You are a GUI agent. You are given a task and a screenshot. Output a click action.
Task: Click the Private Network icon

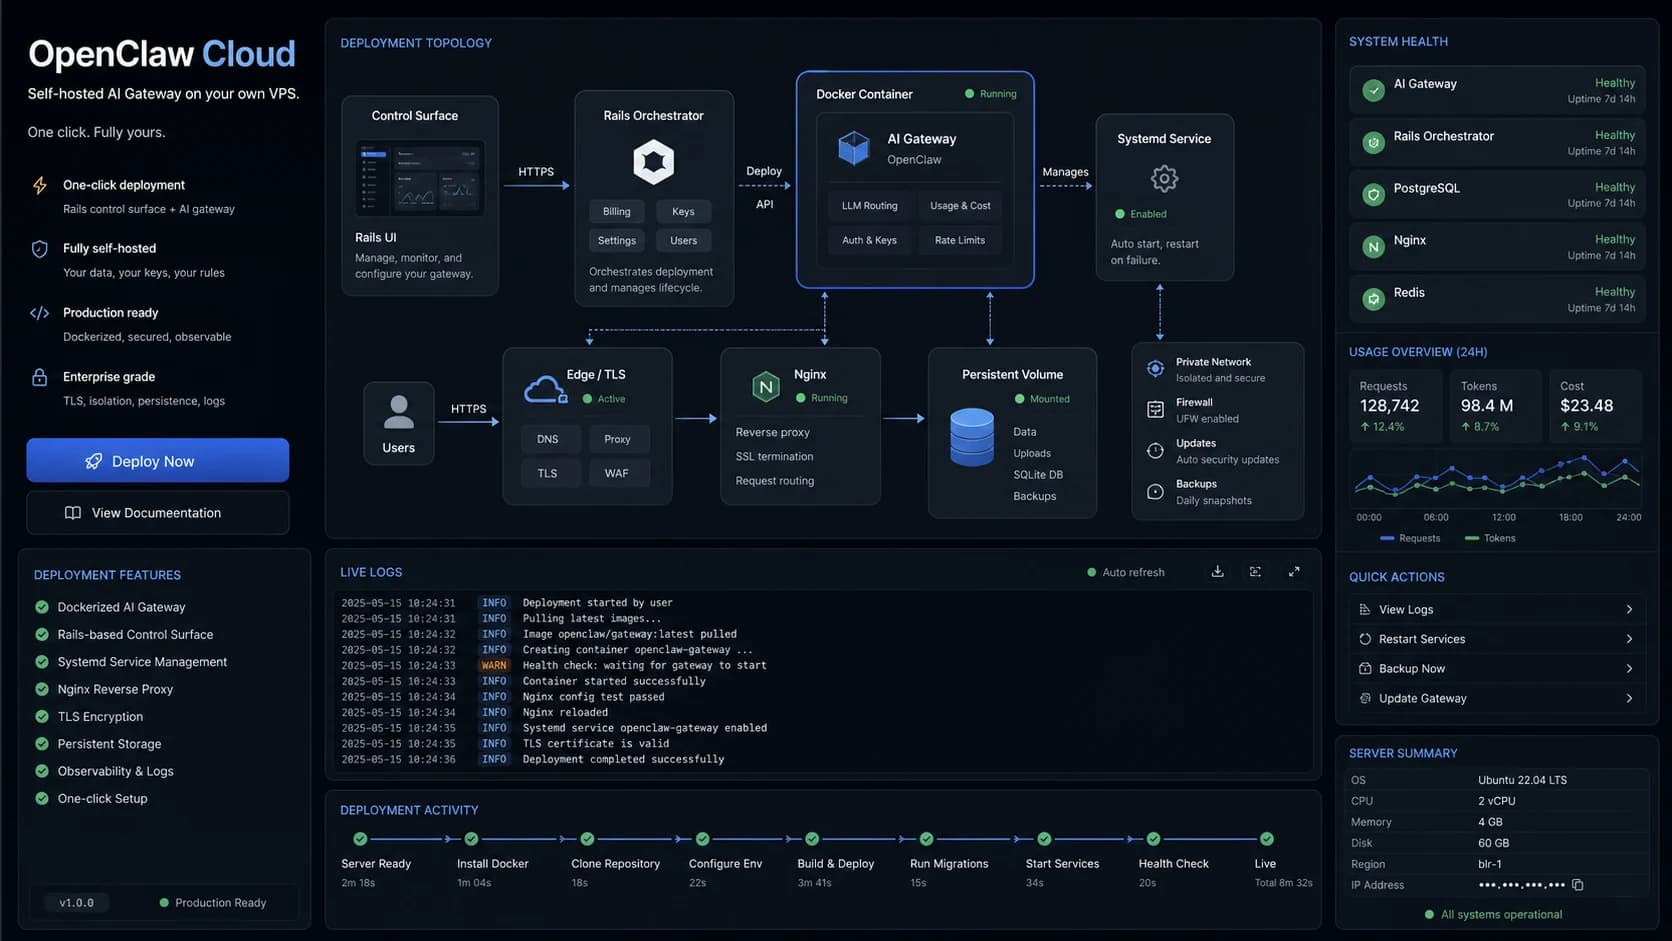(x=1155, y=368)
